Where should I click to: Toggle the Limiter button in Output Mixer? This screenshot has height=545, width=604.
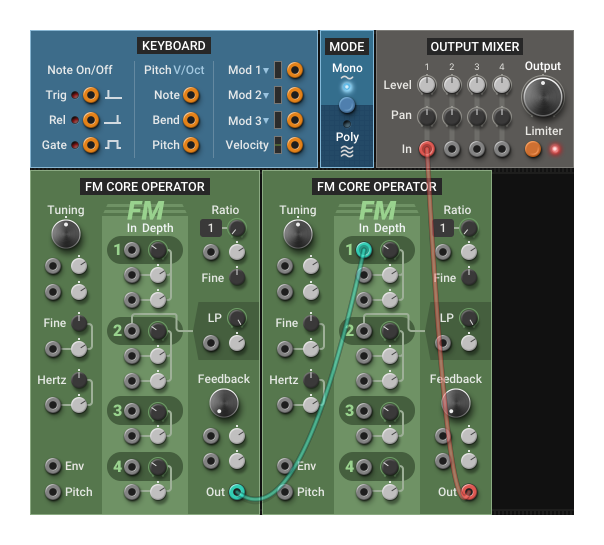click(x=533, y=149)
